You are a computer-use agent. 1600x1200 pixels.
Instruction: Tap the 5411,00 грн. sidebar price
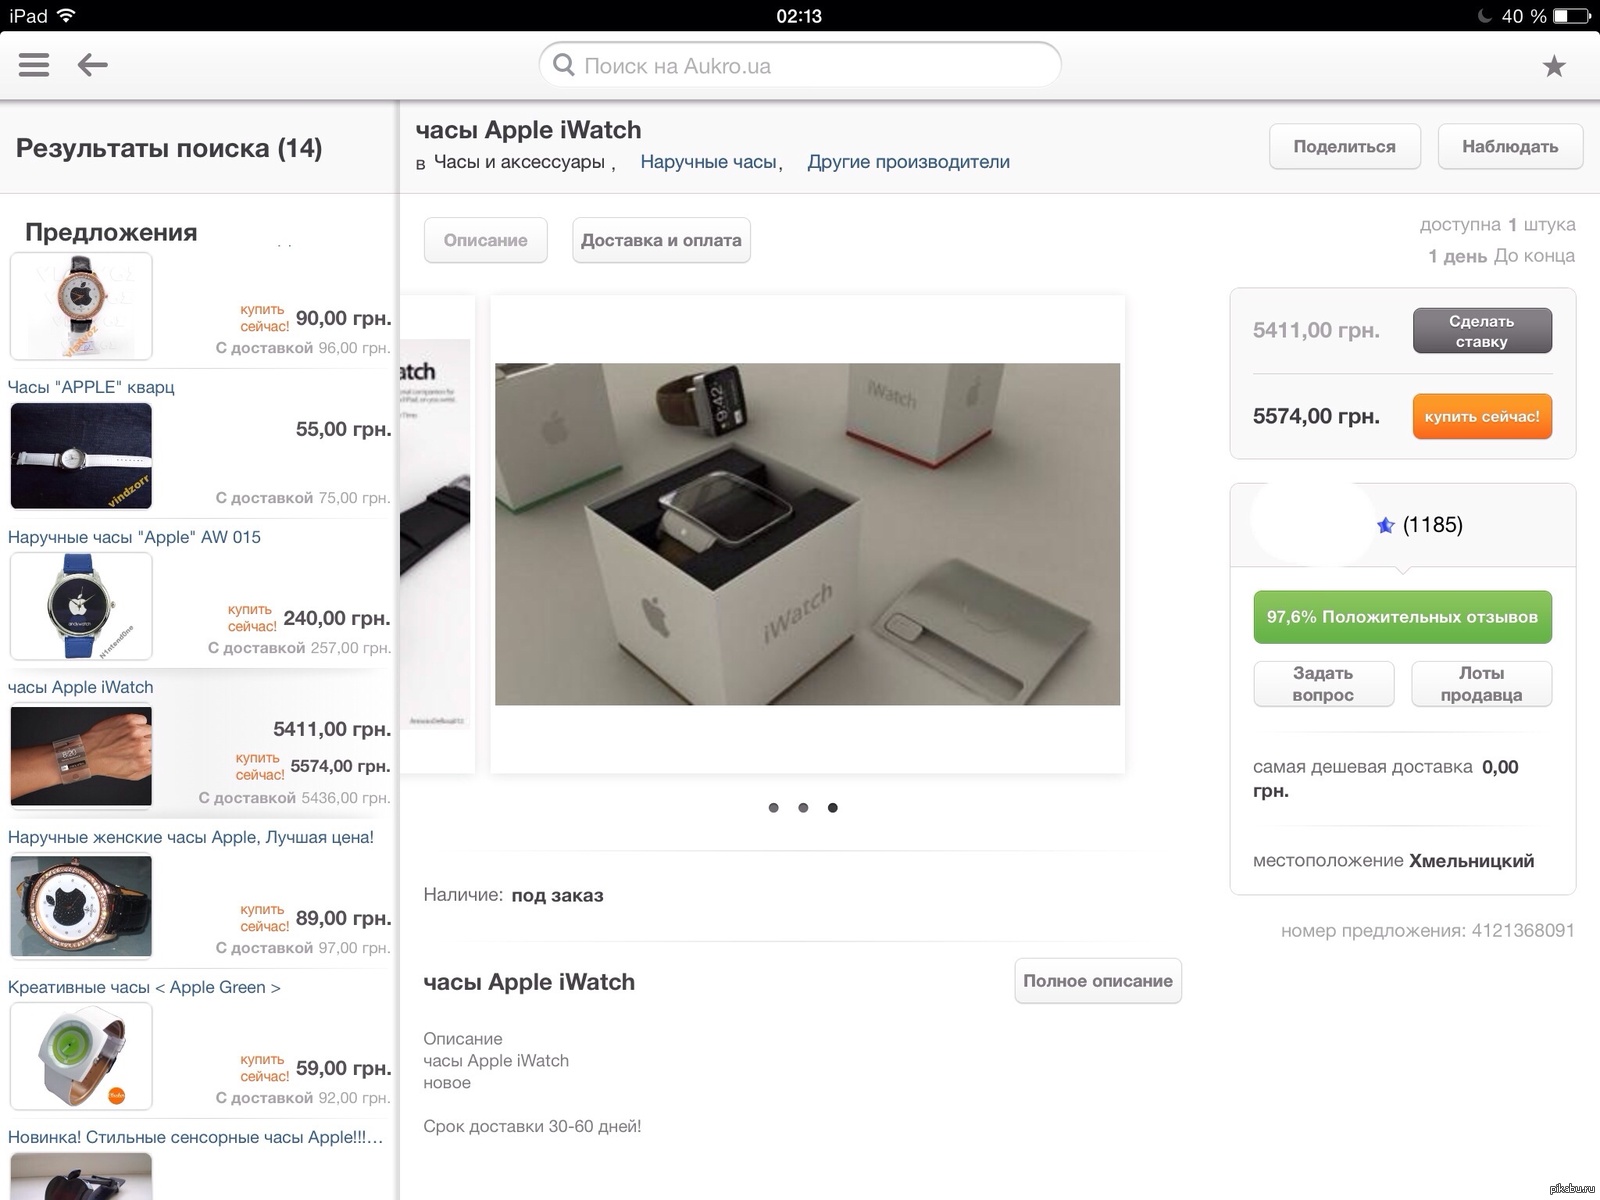coord(332,729)
